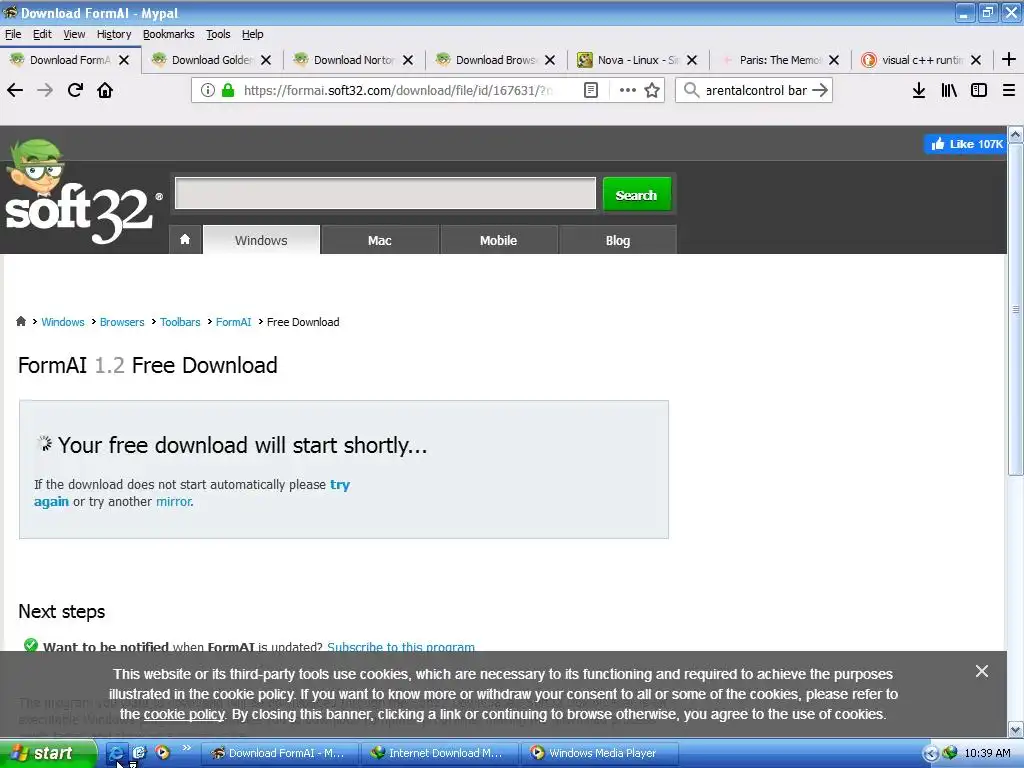Open the Help menu
Image resolution: width=1024 pixels, height=768 pixels.
(x=252, y=34)
